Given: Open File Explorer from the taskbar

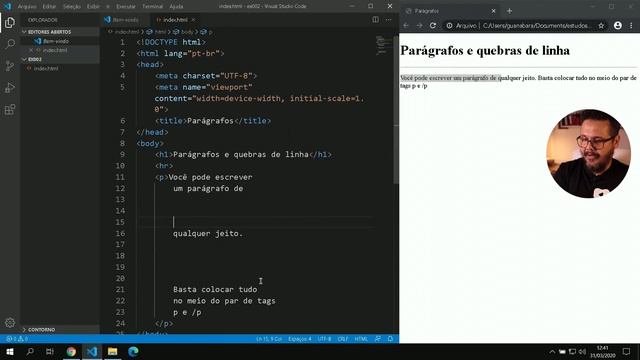Looking at the screenshot, I should point(113,351).
